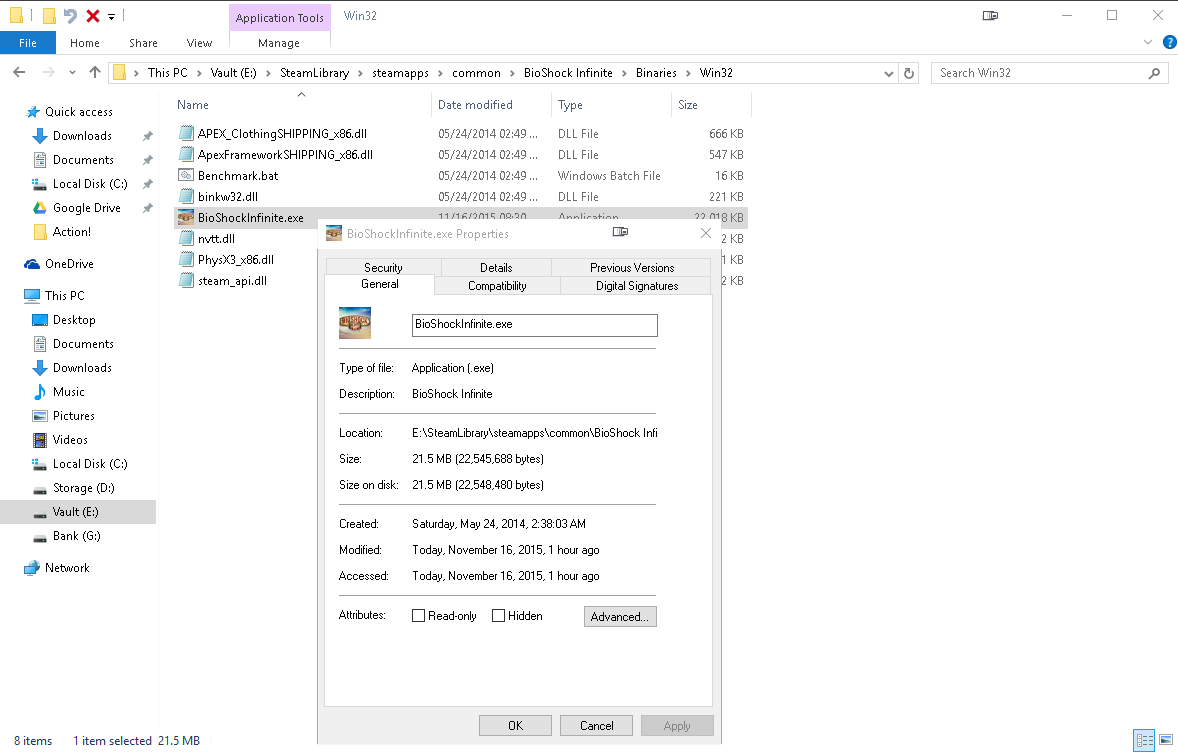Toggle the Hidden attribute checkbox
Screen dimensions: 1178x752
(498, 616)
